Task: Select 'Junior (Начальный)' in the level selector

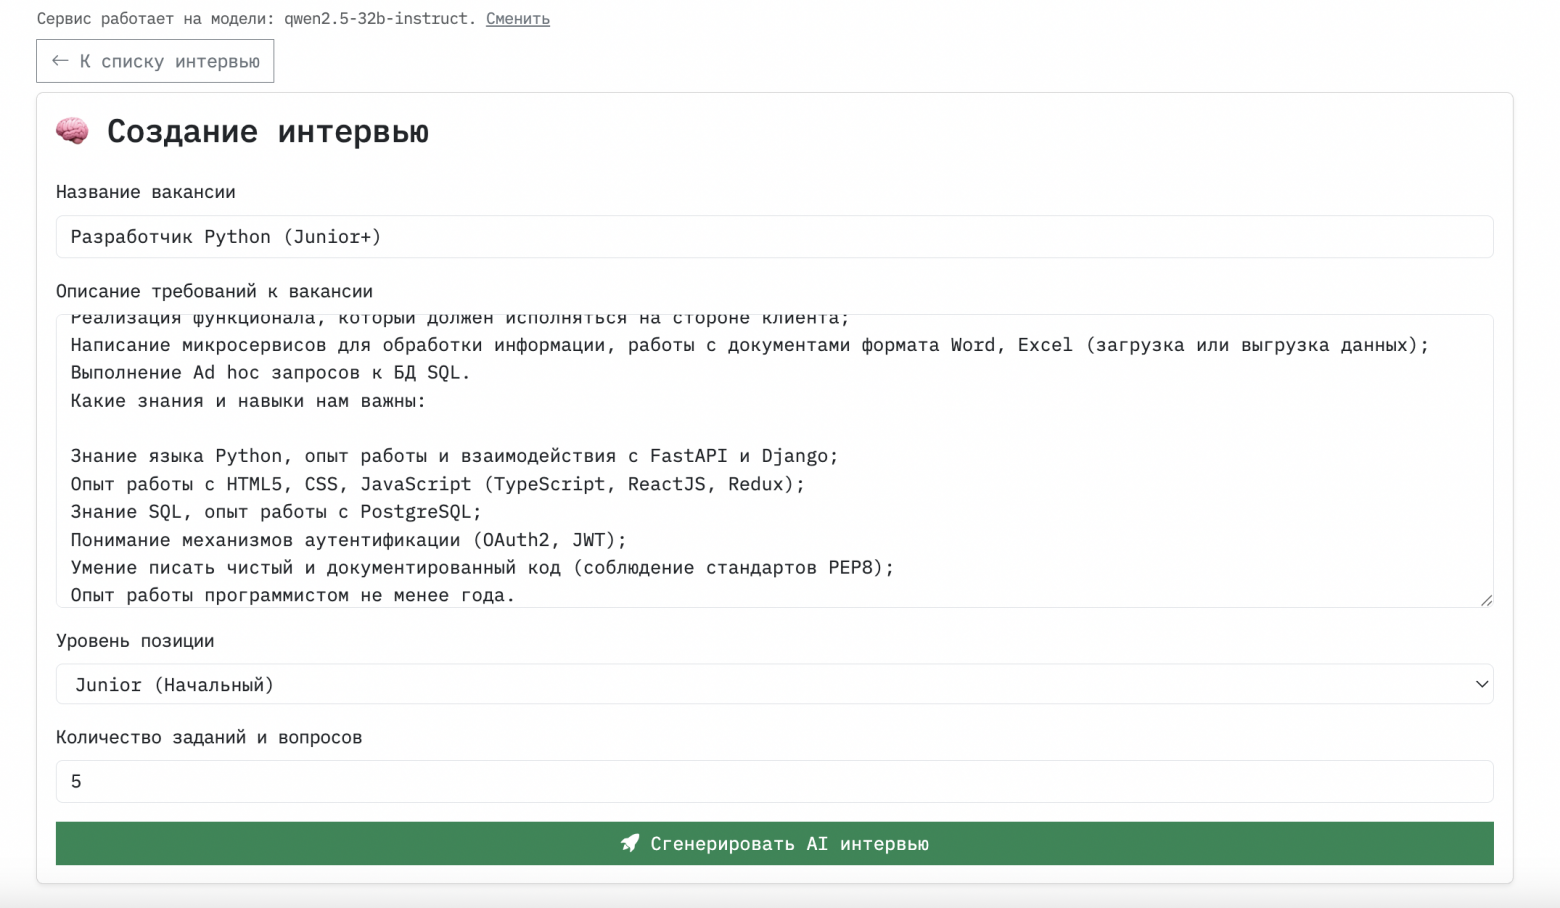Action: coord(775,684)
